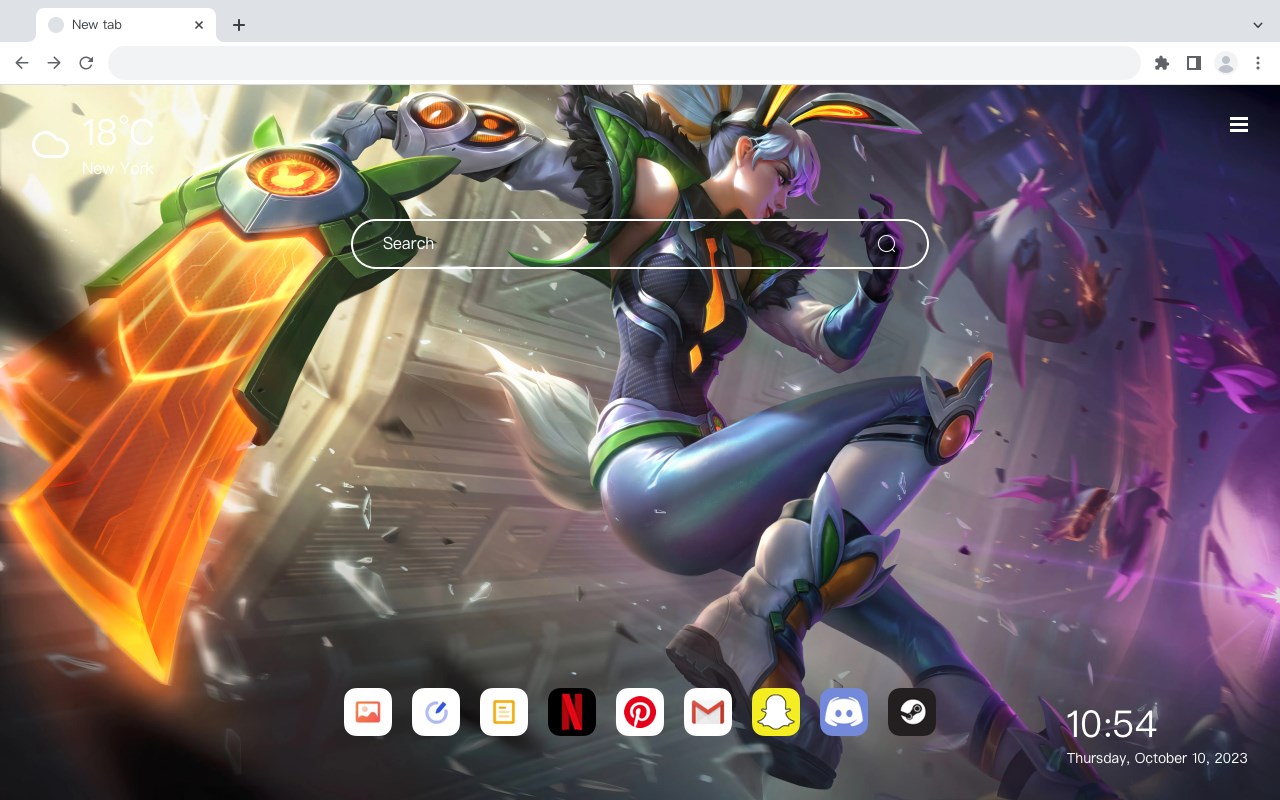Screen dimensions: 1280x800
Task: Expand the tab search chevron
Action: pyautogui.click(x=1258, y=25)
